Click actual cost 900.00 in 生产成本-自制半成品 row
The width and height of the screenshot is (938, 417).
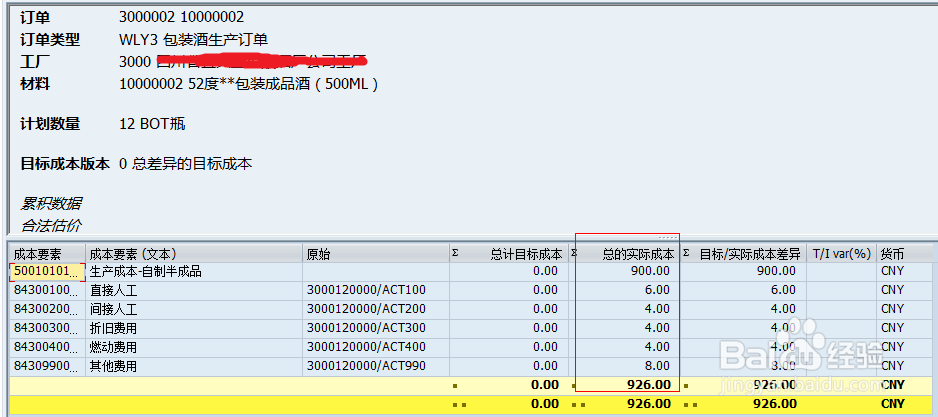(650, 271)
